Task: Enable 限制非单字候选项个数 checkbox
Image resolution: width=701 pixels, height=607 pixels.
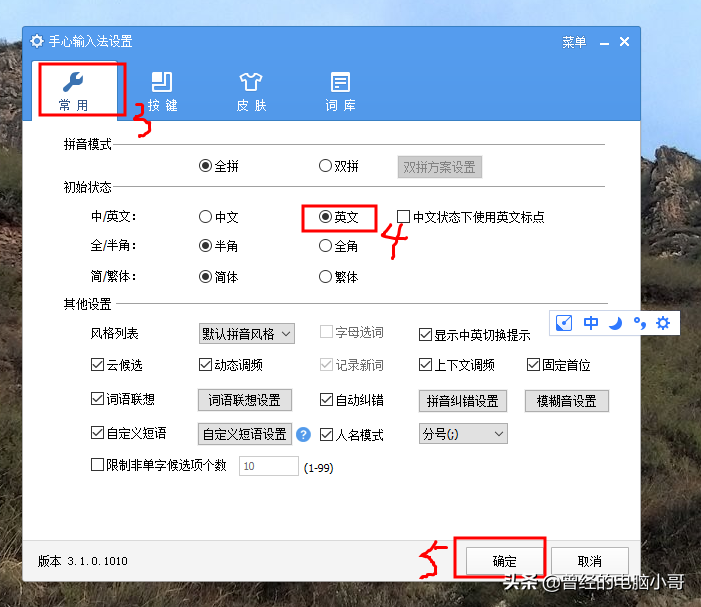Action: click(x=159, y=465)
